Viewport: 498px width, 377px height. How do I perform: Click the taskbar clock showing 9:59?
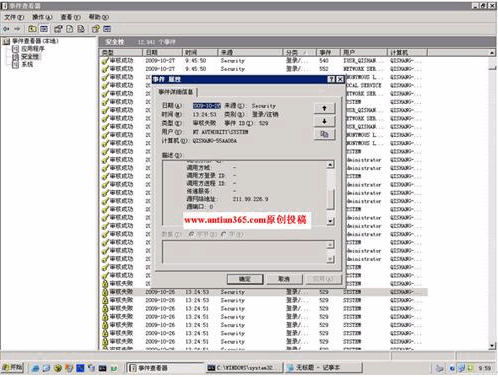pos(485,368)
